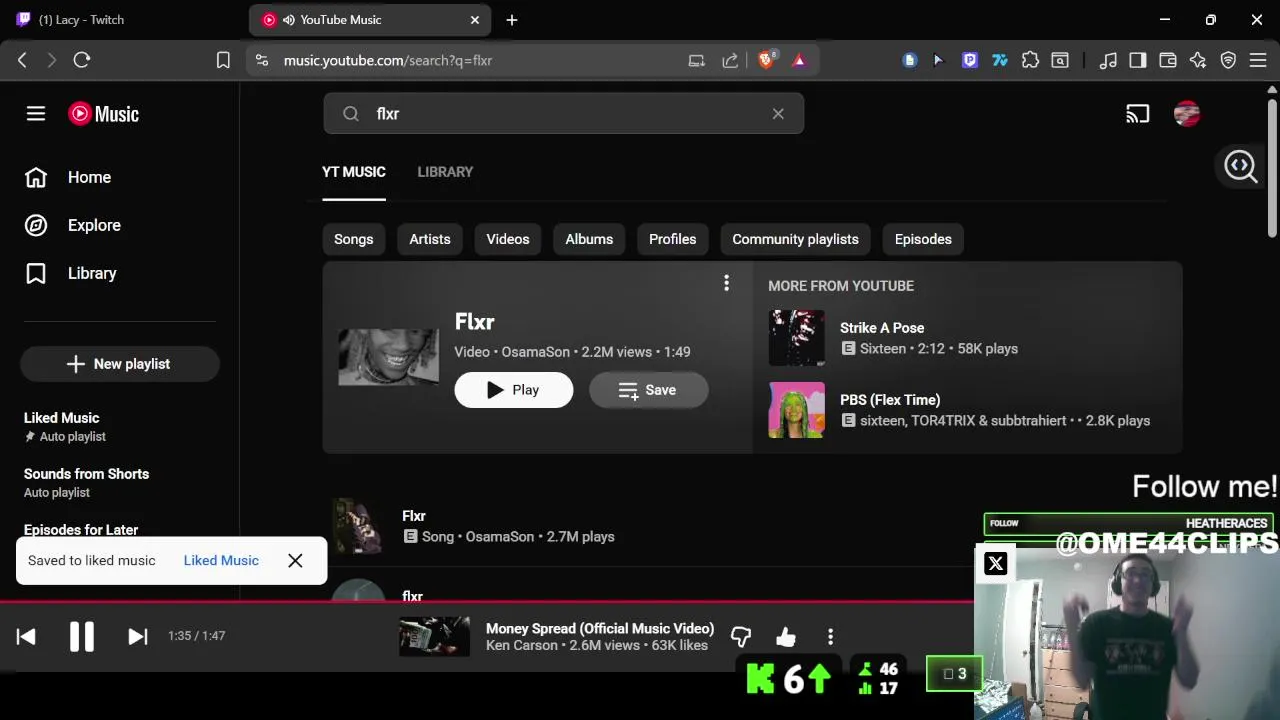The image size is (1280, 720).
Task: Go to Home in sidebar
Action: (68, 177)
